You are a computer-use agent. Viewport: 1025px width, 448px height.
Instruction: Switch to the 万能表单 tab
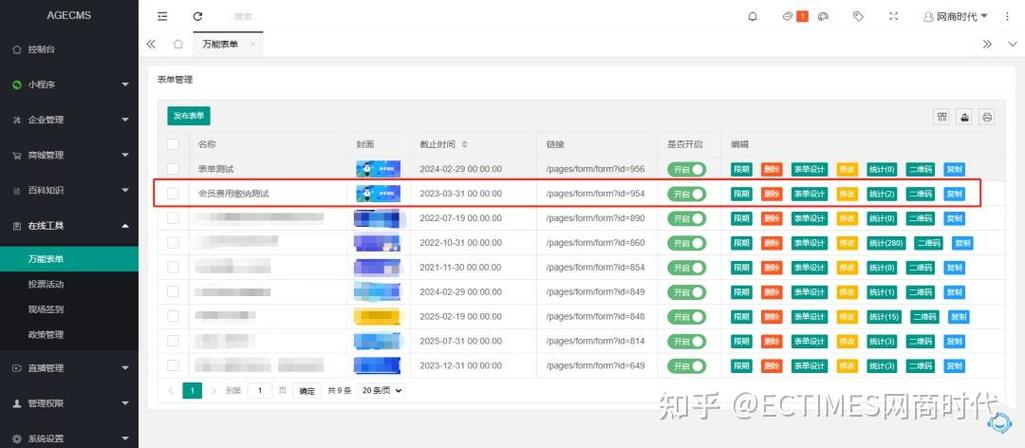pos(220,44)
